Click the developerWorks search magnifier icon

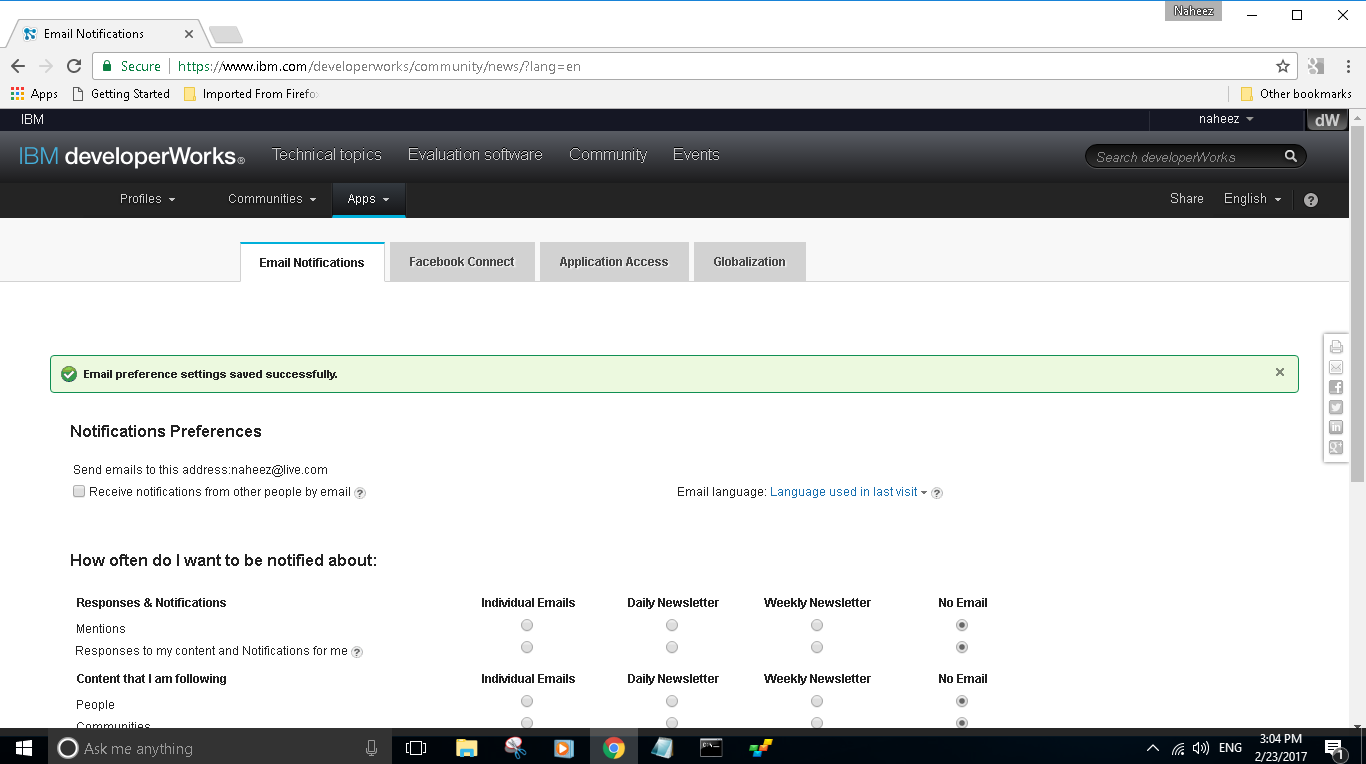pyautogui.click(x=1290, y=156)
